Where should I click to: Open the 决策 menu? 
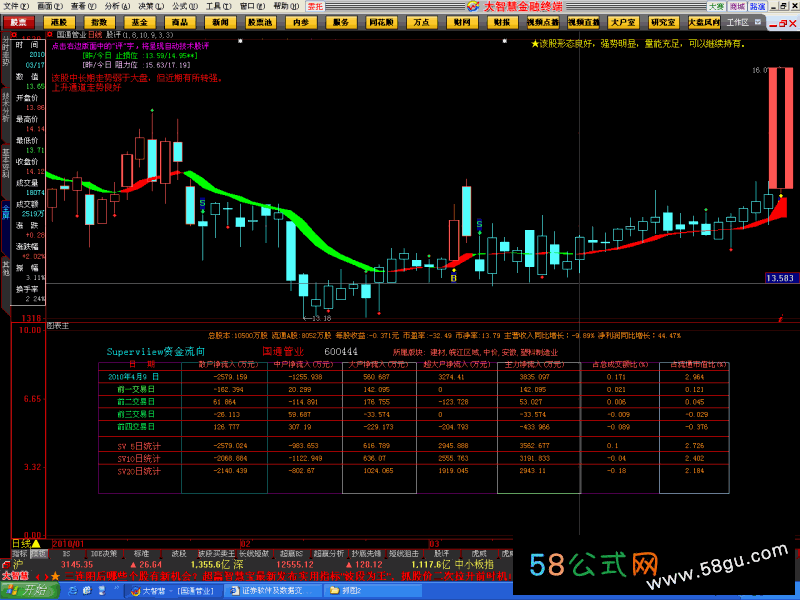(151, 6)
